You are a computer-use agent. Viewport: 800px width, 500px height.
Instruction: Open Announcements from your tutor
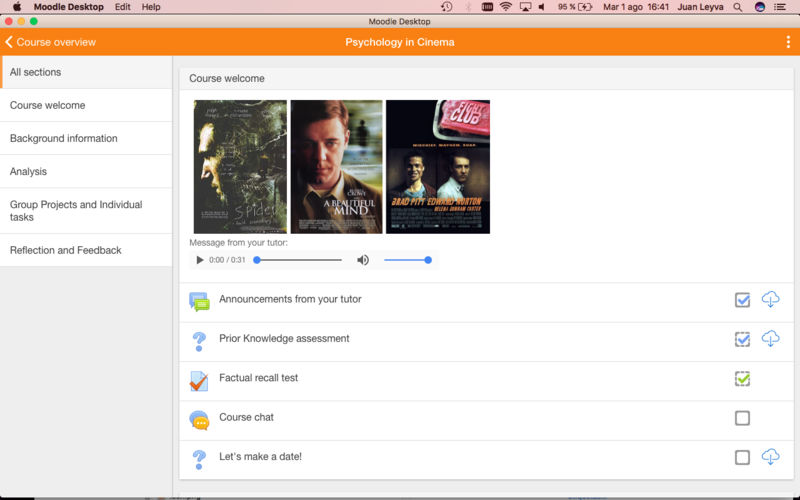pyautogui.click(x=290, y=299)
